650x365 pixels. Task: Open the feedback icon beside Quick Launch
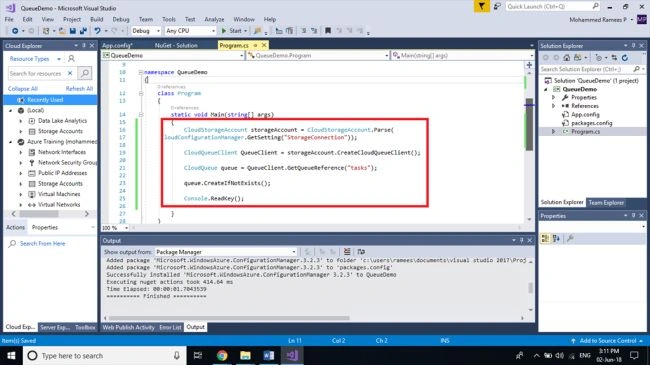click(x=497, y=6)
